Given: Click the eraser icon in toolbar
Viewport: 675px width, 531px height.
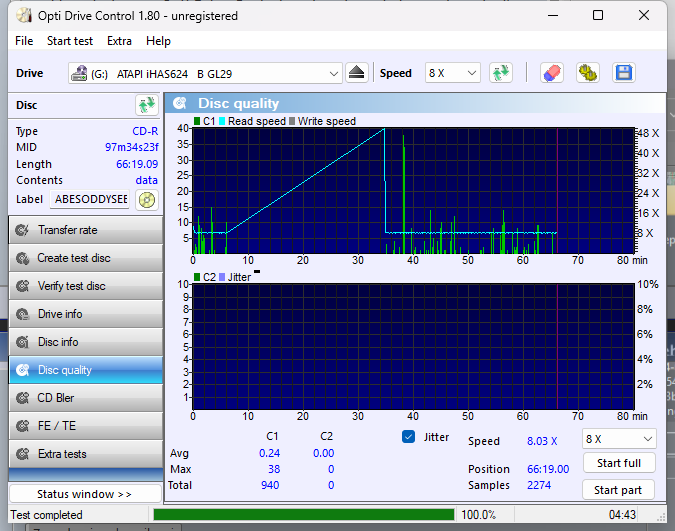Looking at the screenshot, I should click(551, 73).
